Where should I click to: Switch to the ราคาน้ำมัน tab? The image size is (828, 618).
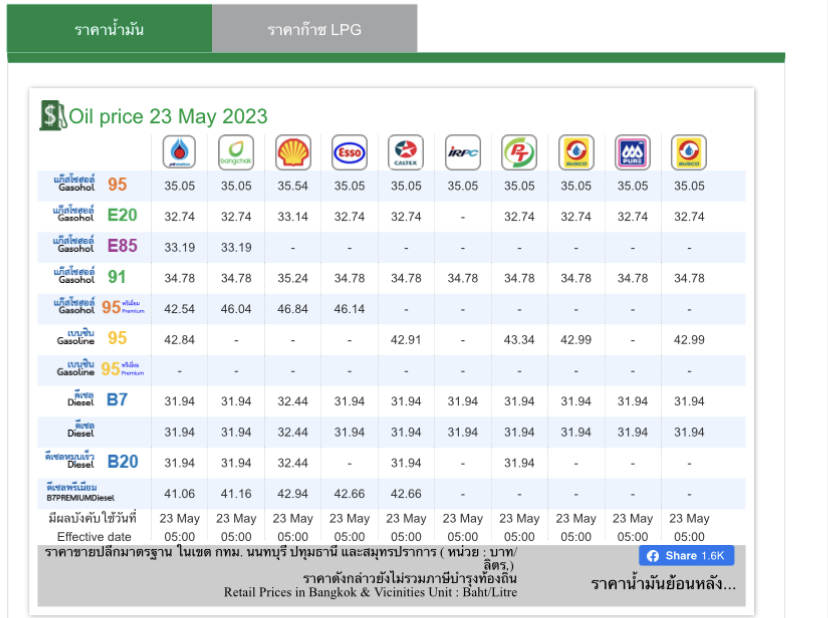click(x=109, y=29)
